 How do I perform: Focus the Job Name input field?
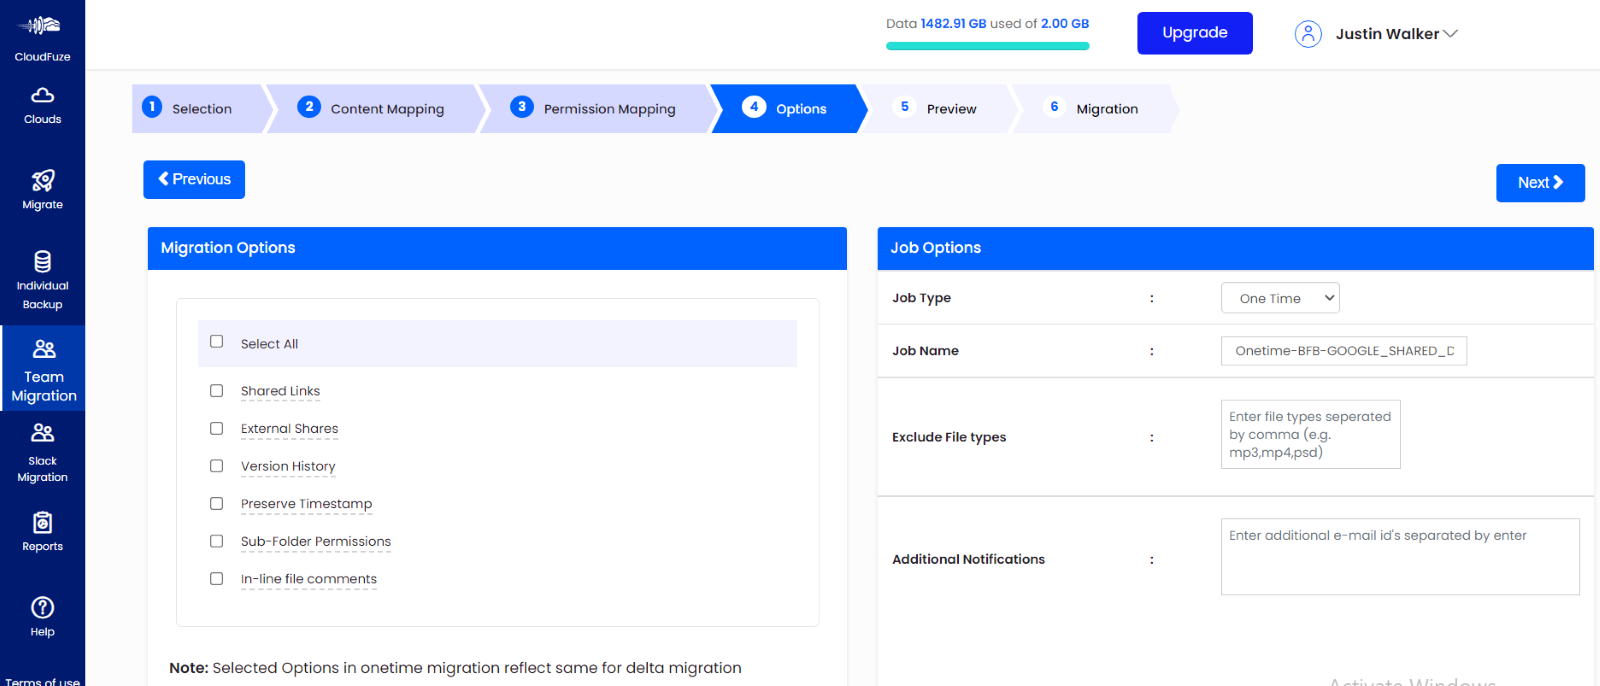[x=1344, y=351]
